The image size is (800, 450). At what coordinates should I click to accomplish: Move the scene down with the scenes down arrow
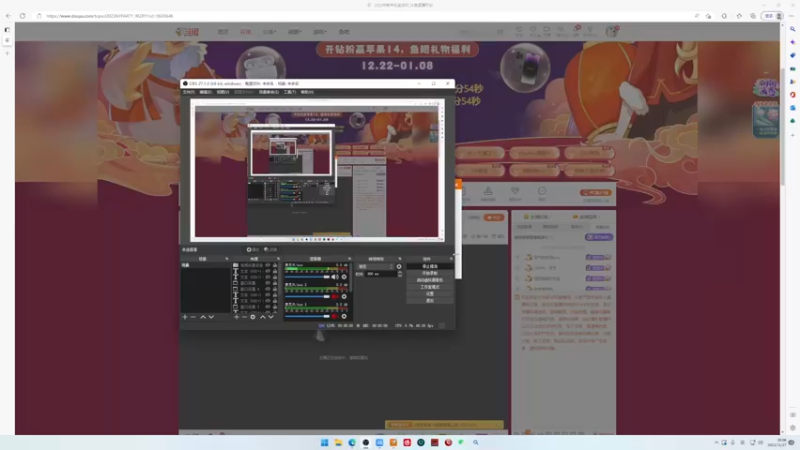click(x=211, y=317)
